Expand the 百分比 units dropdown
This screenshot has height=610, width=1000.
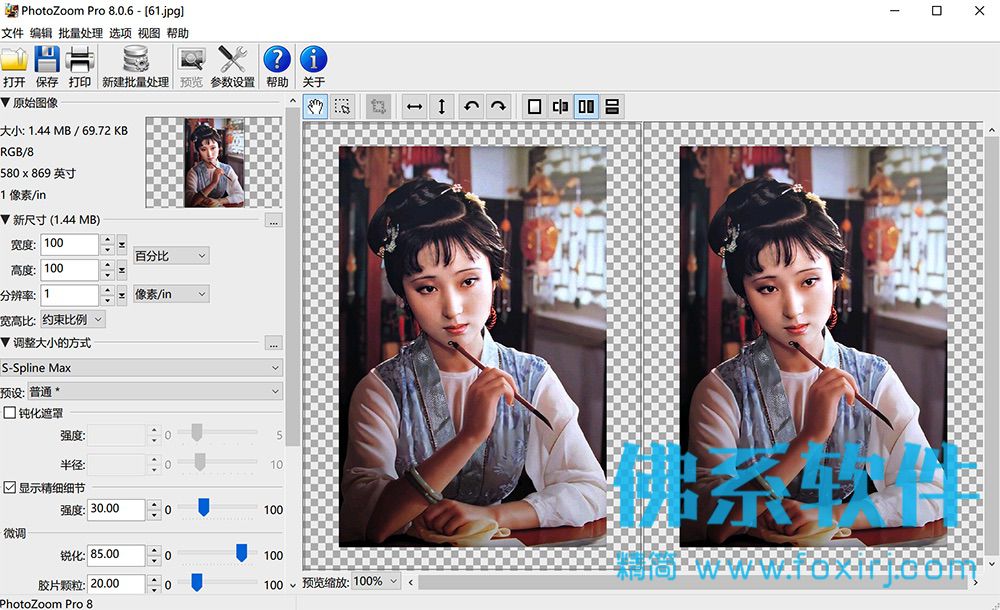(171, 256)
